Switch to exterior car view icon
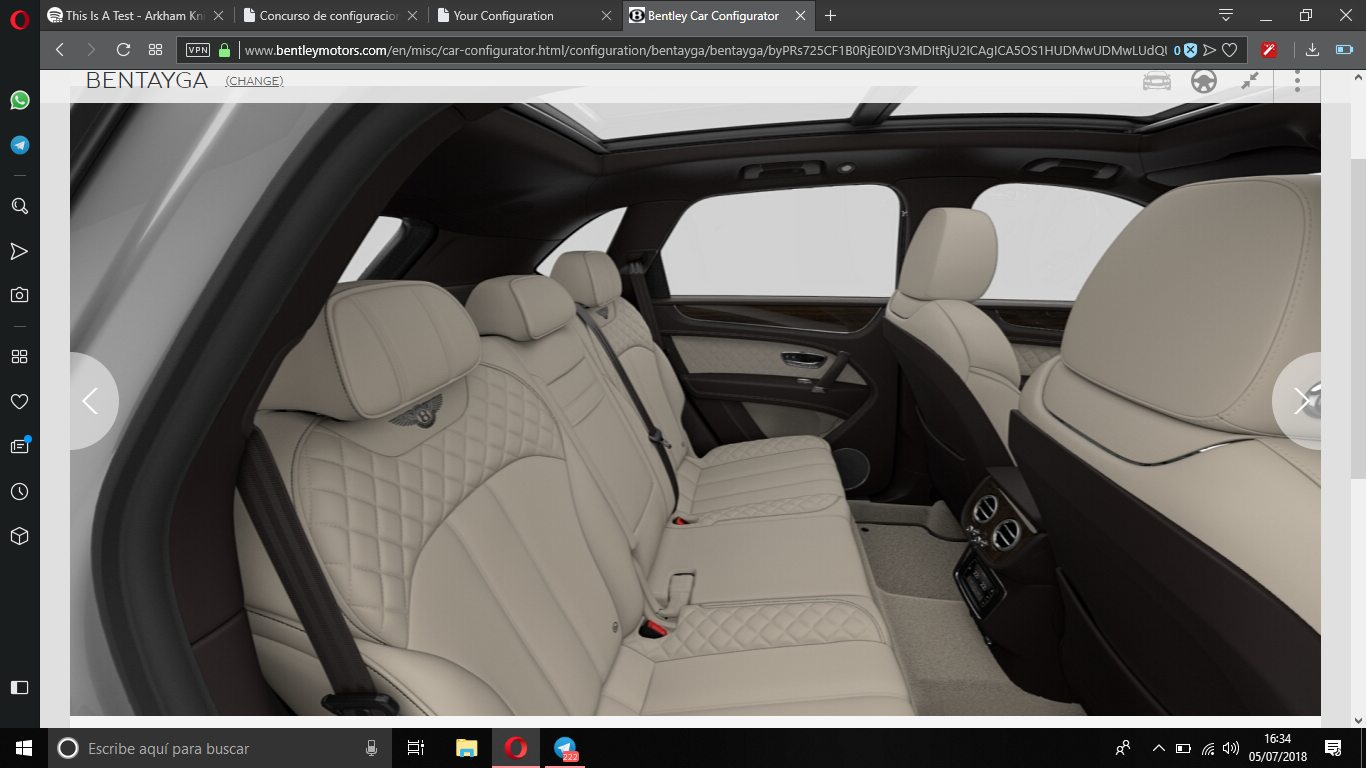 pyautogui.click(x=1157, y=81)
